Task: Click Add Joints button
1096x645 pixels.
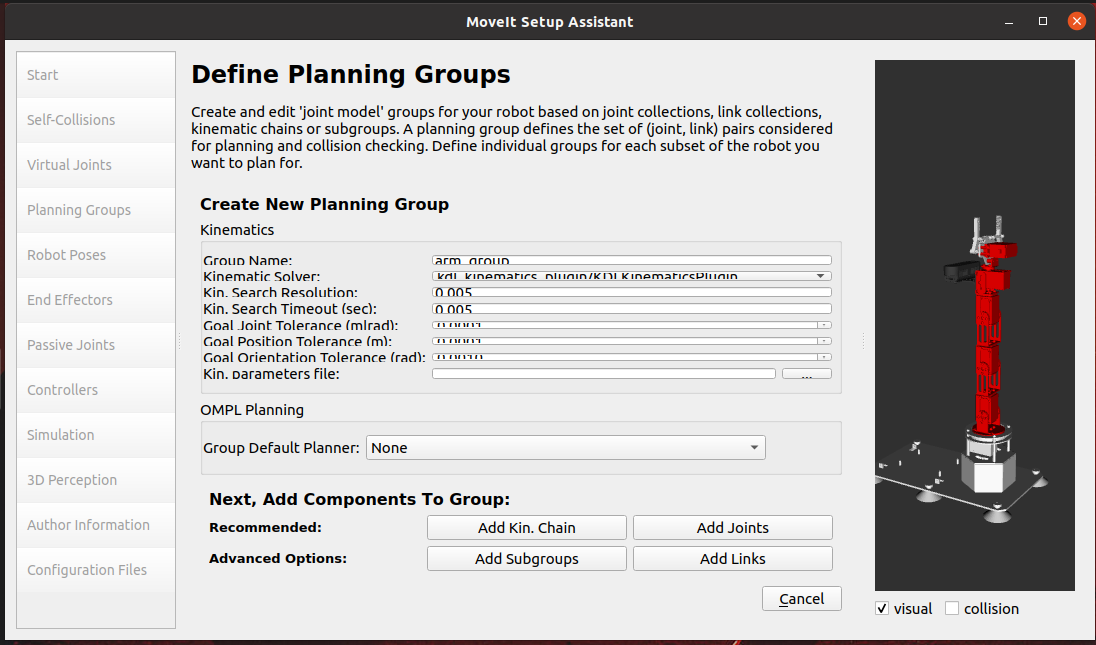Action: click(x=733, y=528)
